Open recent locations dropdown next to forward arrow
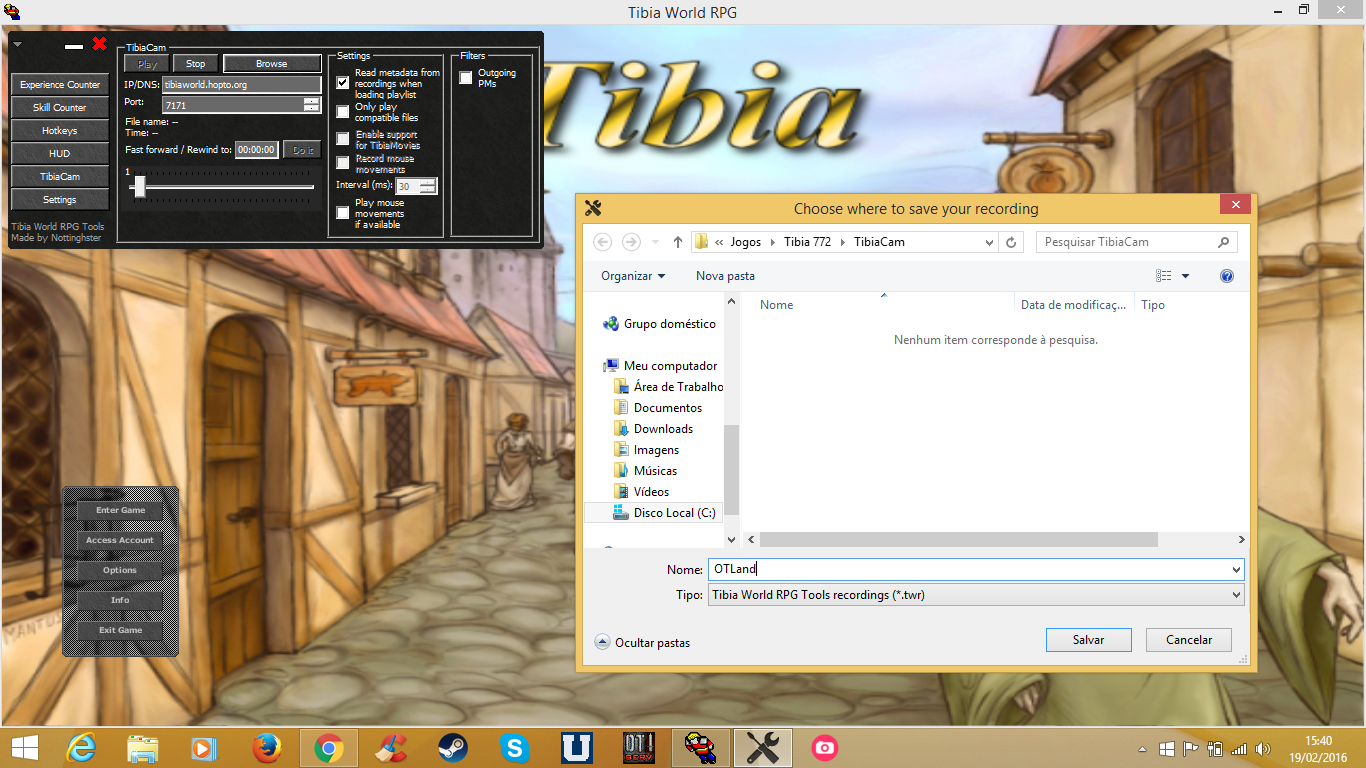 click(x=656, y=242)
